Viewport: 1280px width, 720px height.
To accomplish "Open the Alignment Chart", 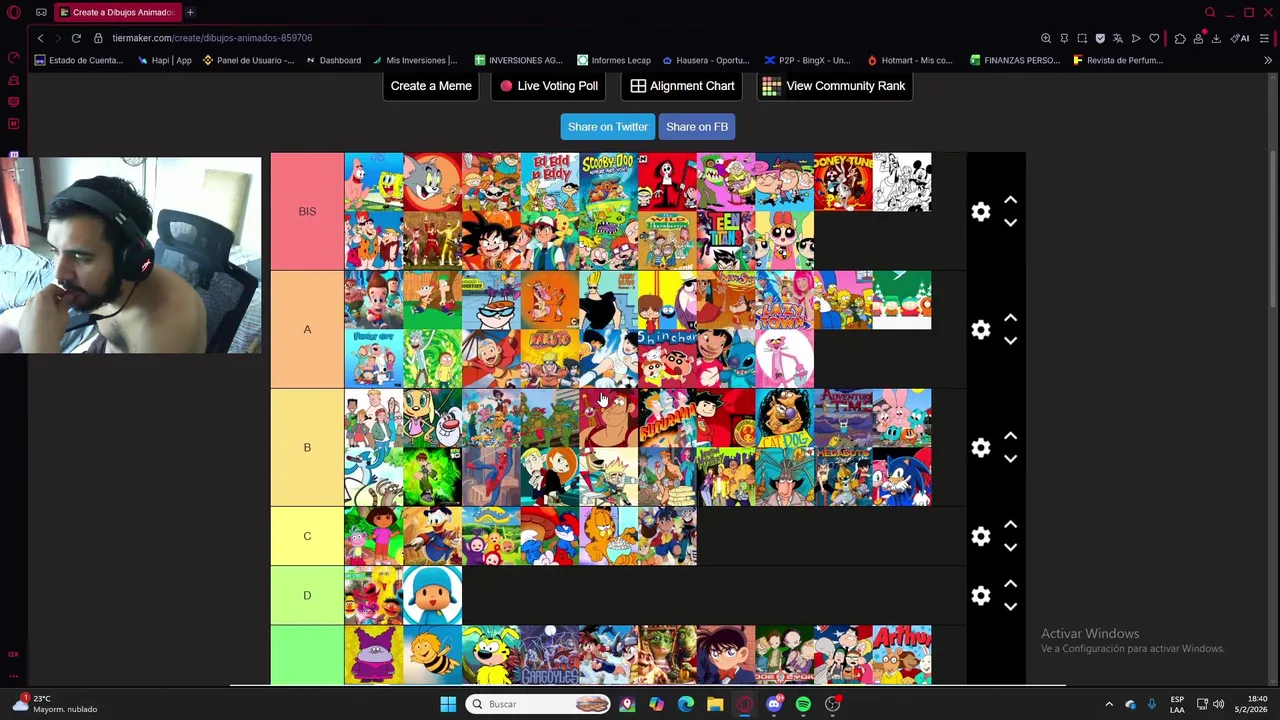I will (x=682, y=86).
